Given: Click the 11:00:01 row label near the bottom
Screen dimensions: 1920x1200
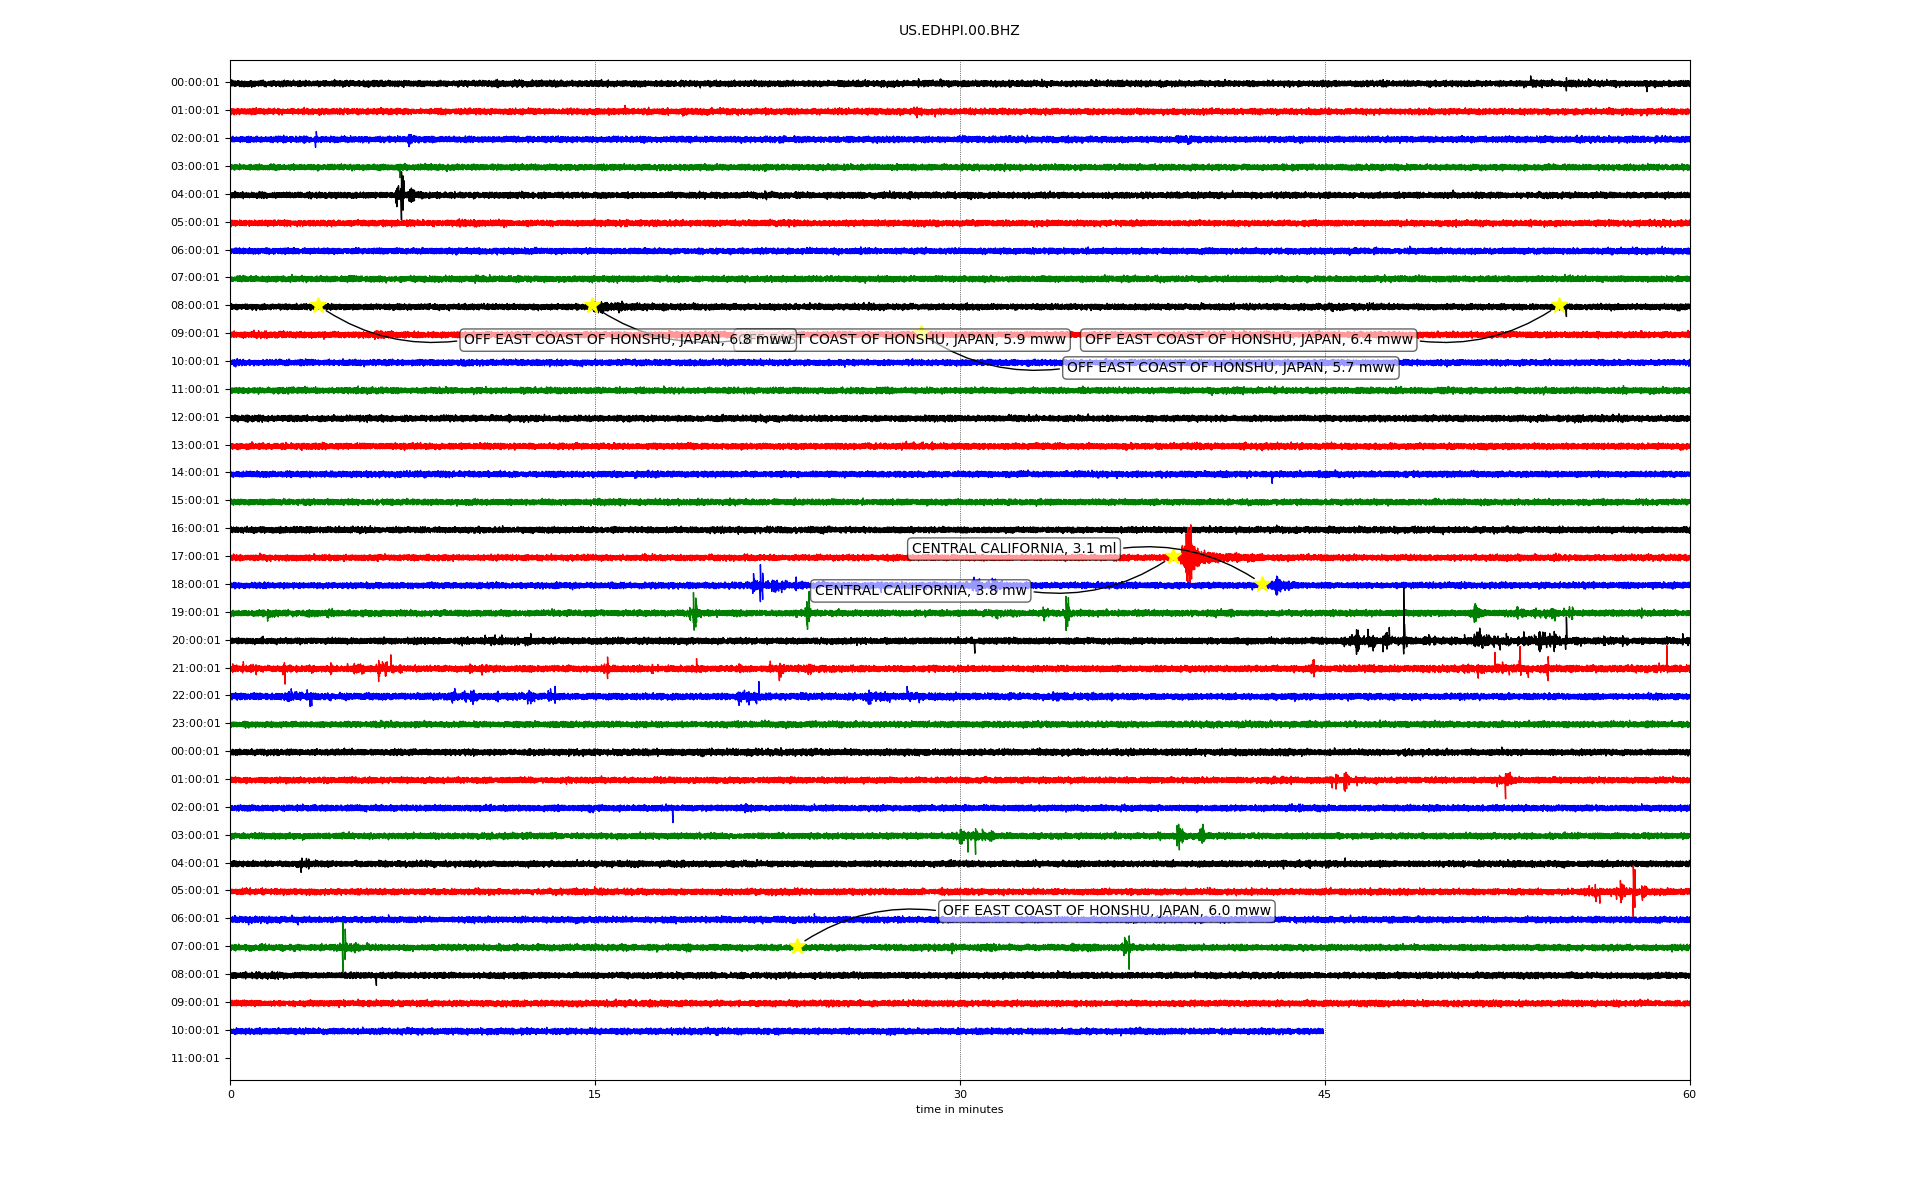Looking at the screenshot, I should [x=195, y=1058].
